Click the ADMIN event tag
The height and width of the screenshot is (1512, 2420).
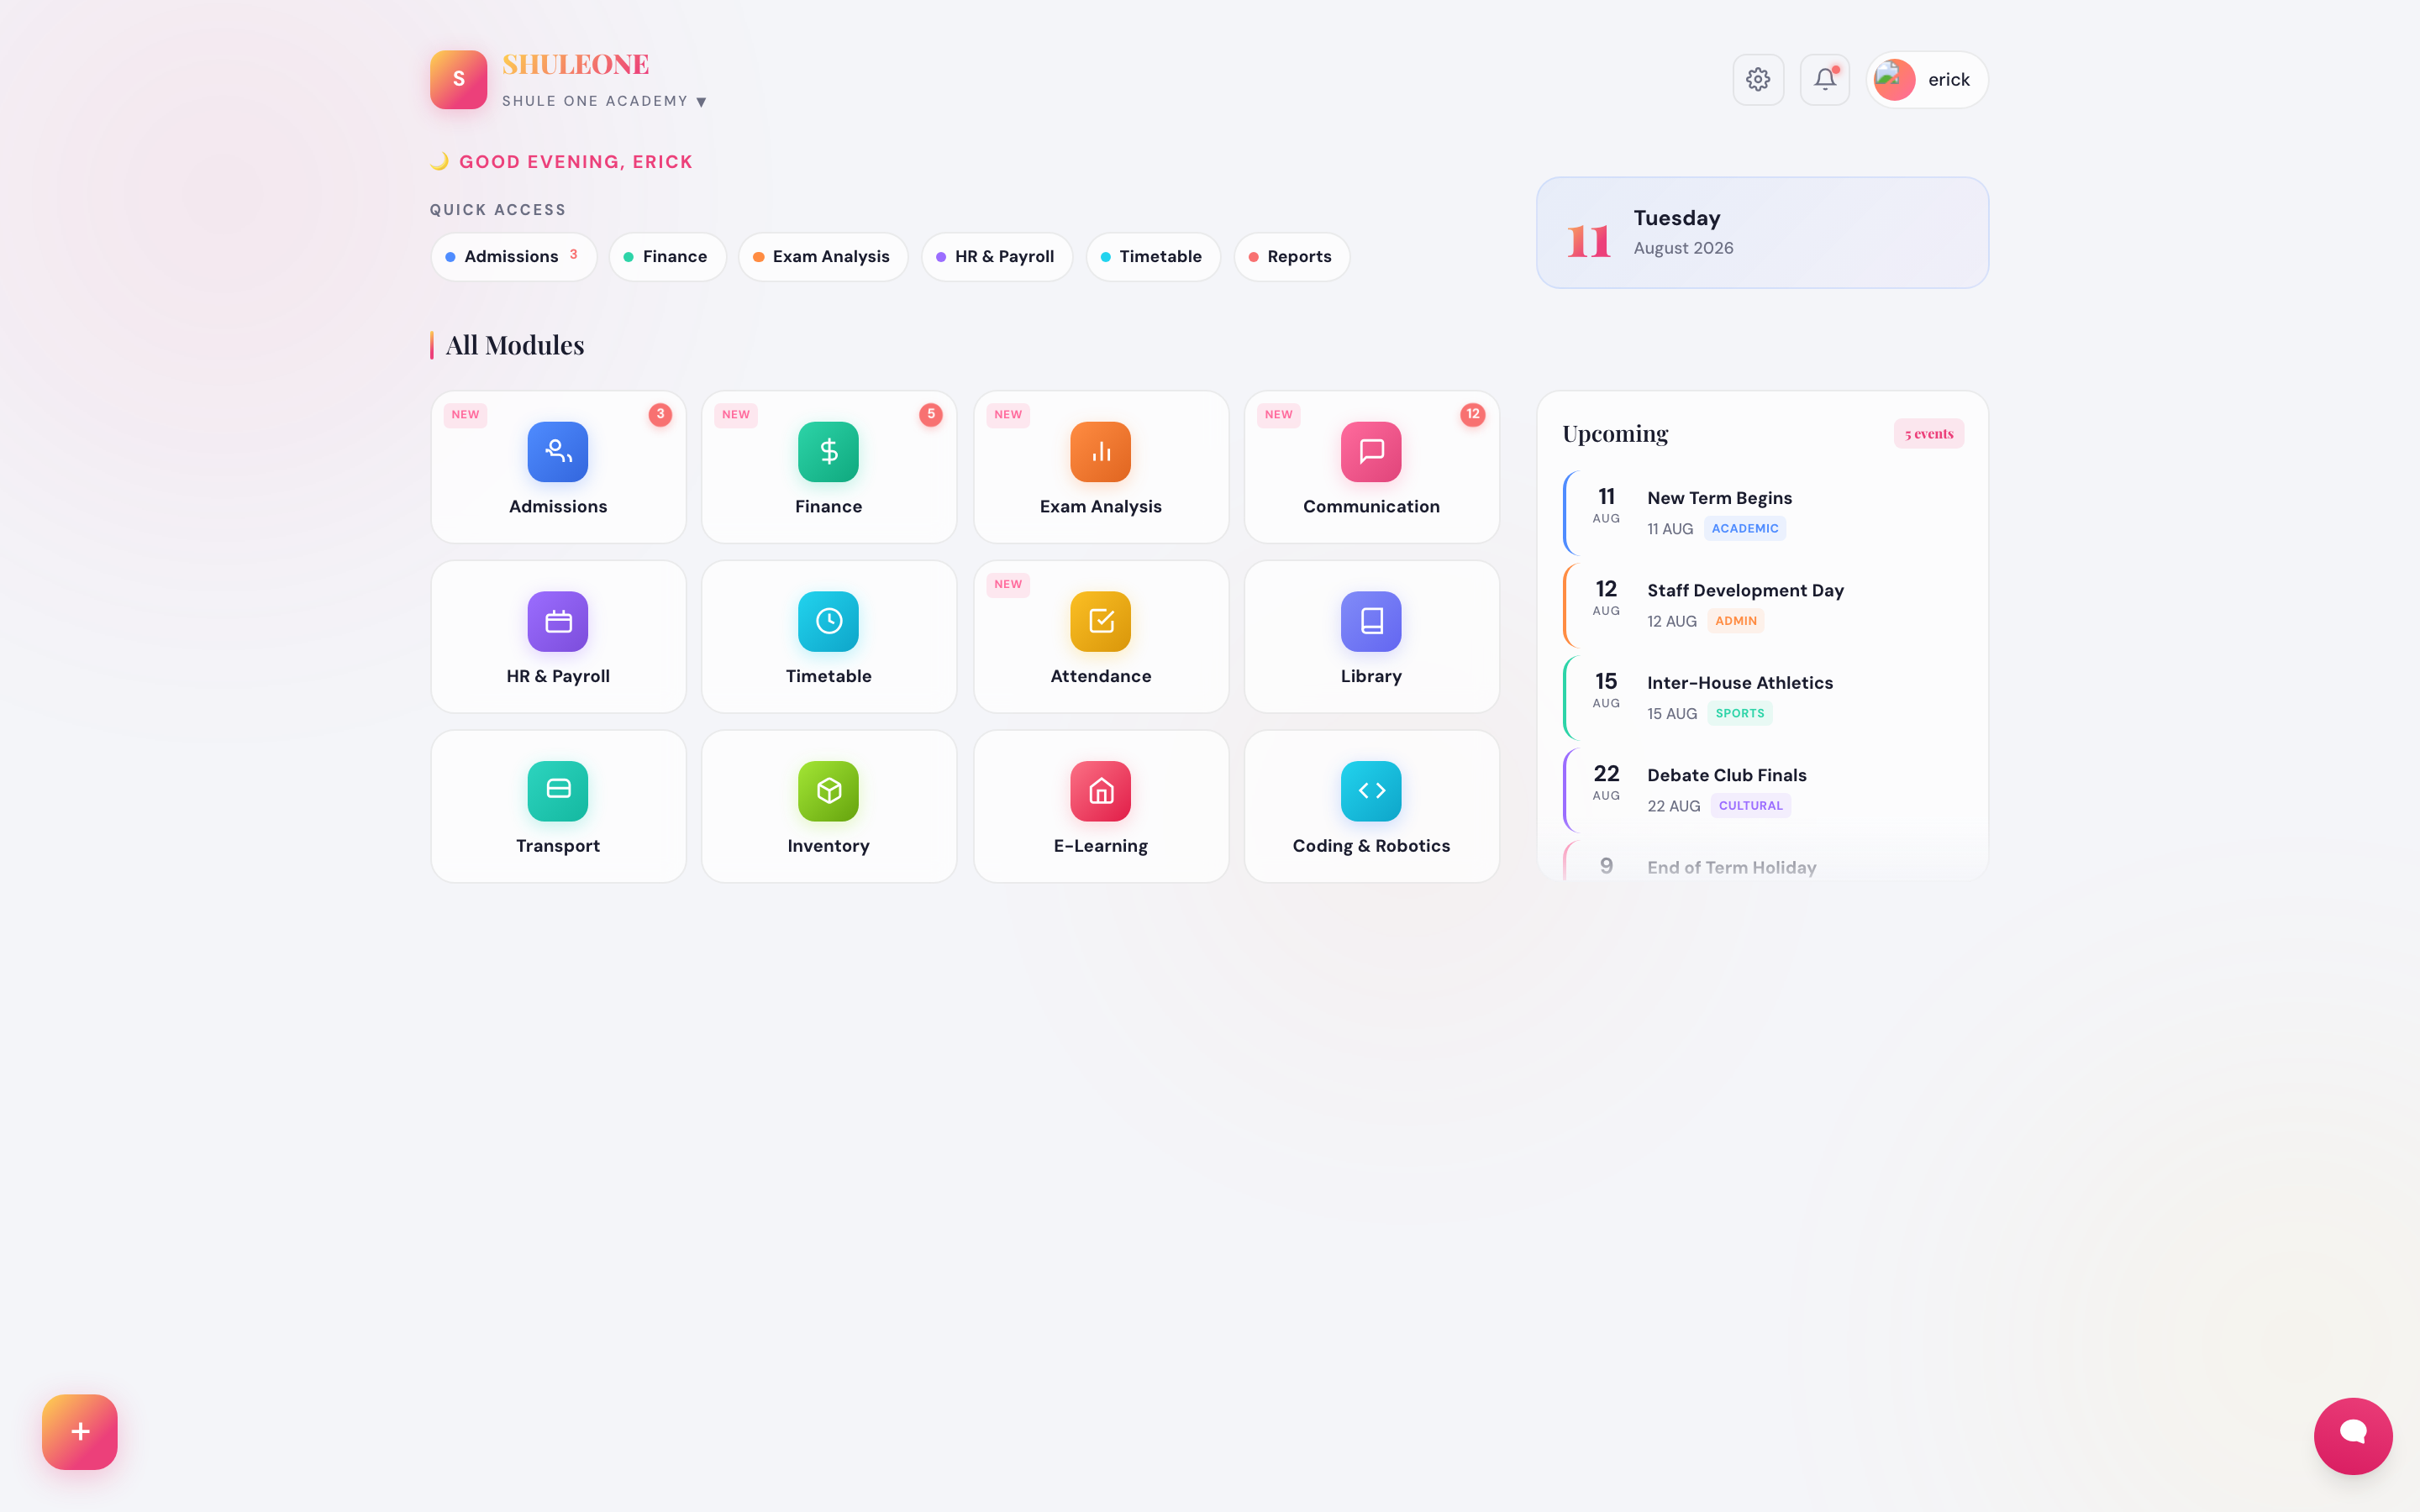pos(1736,621)
